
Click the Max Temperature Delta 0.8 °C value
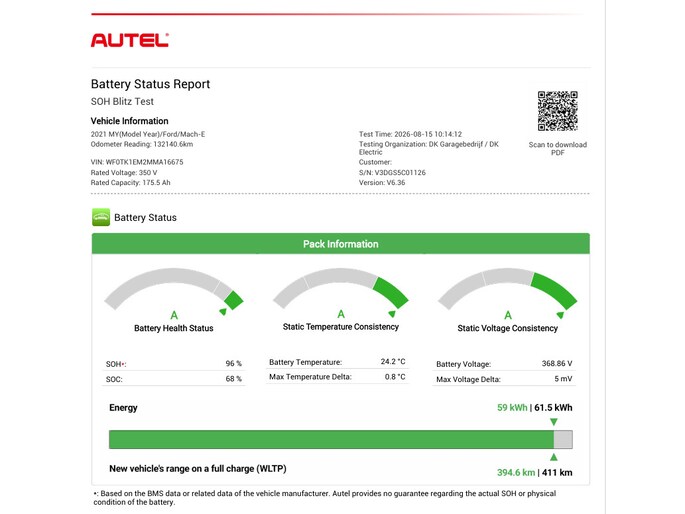pyautogui.click(x=395, y=376)
